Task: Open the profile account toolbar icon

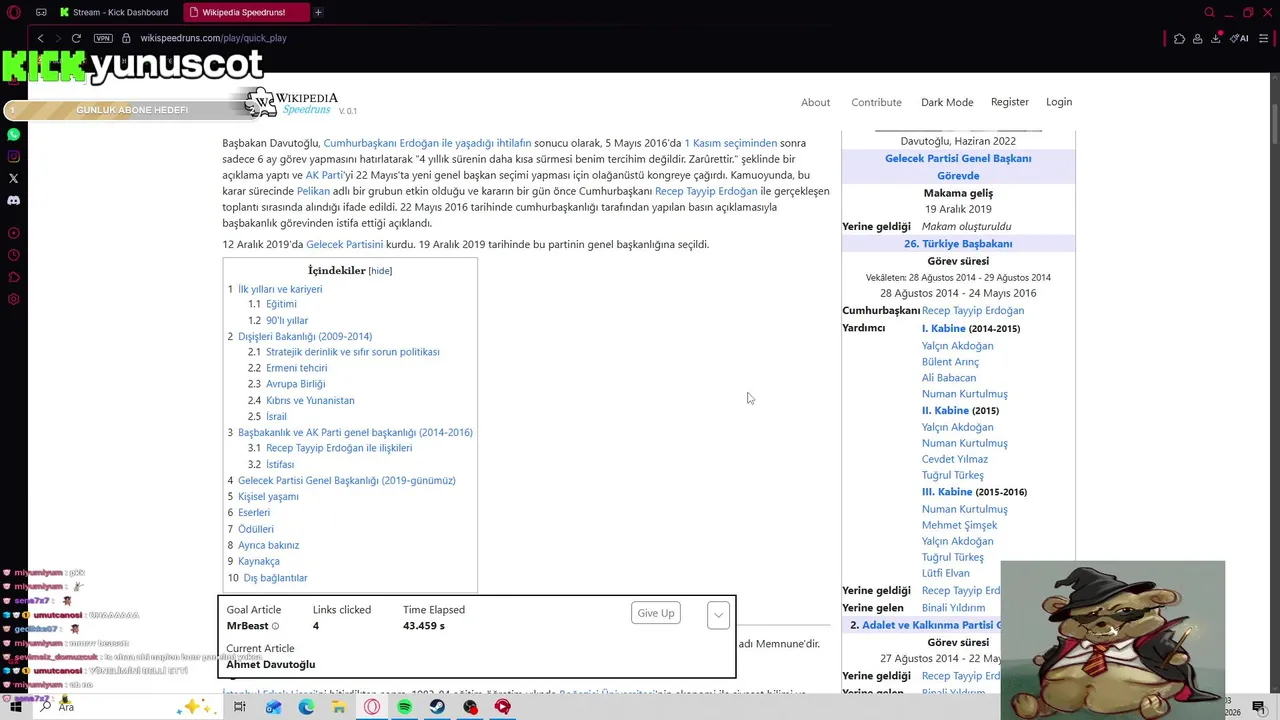Action: click(x=1197, y=38)
